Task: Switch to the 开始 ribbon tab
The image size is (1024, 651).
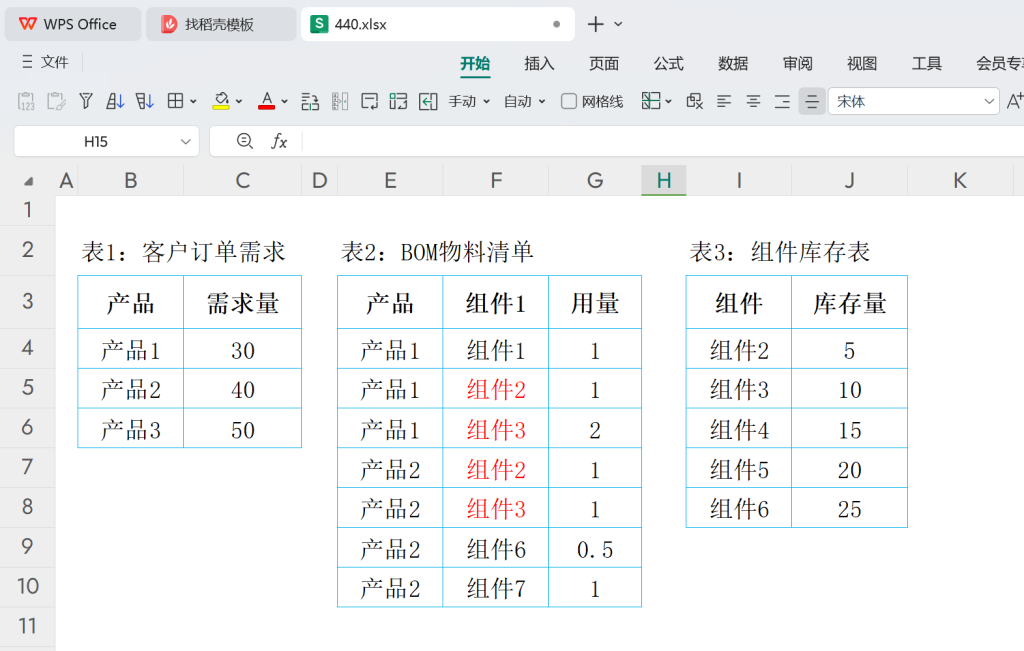Action: (475, 63)
